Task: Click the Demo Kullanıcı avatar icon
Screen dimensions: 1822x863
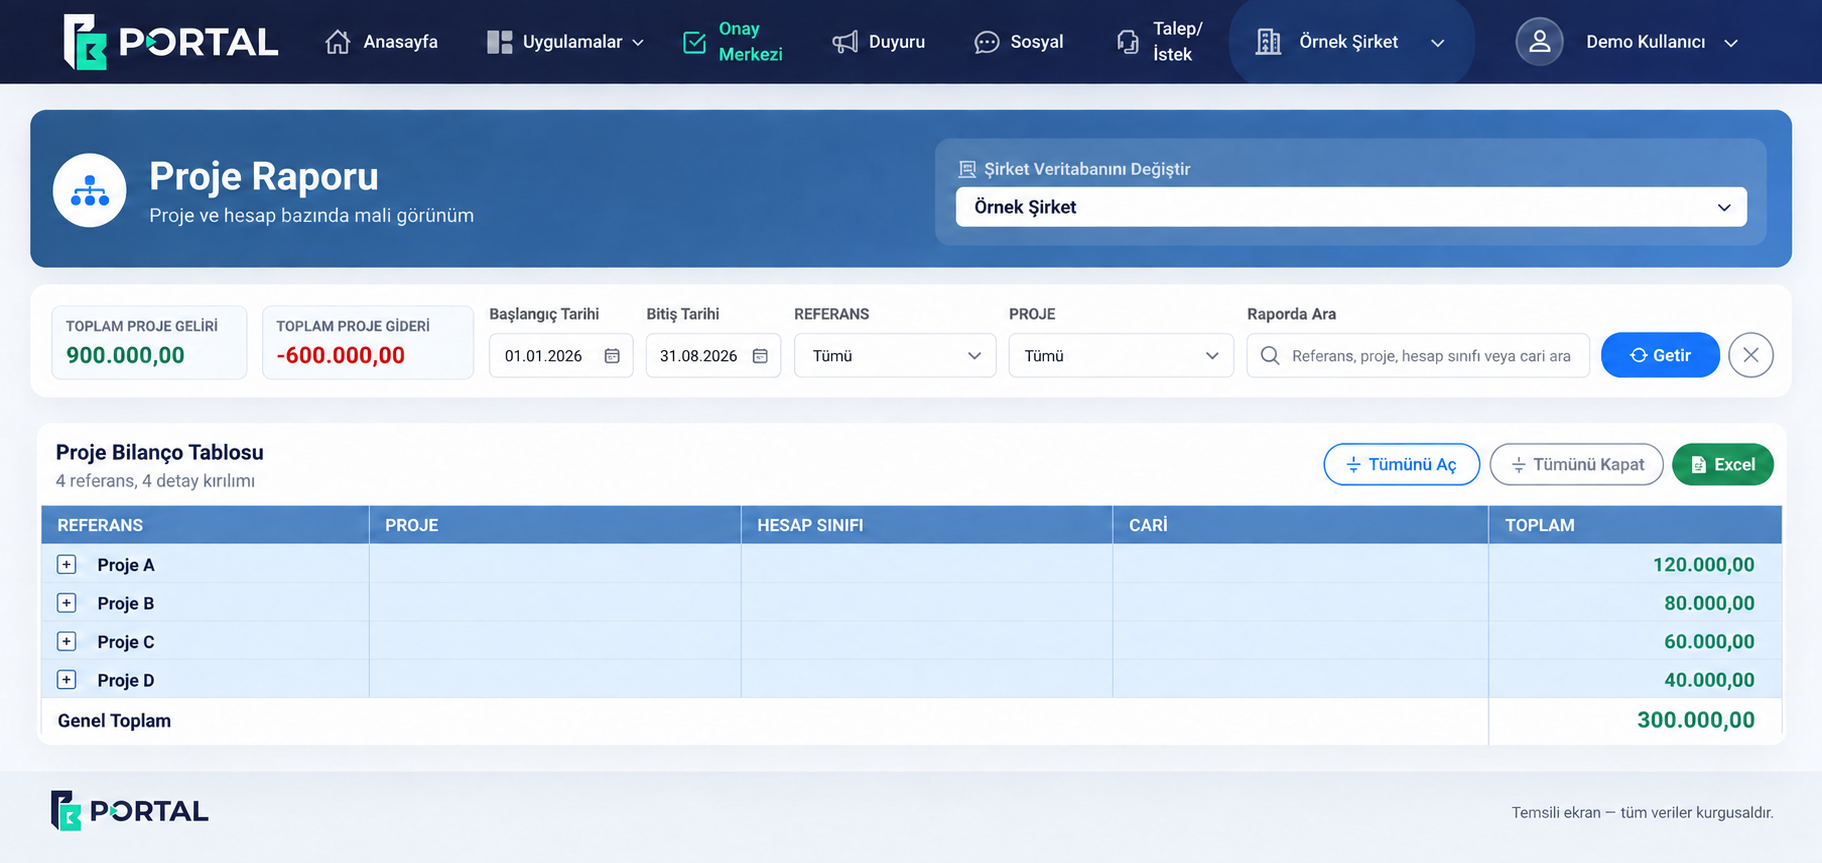Action: click(x=1540, y=42)
